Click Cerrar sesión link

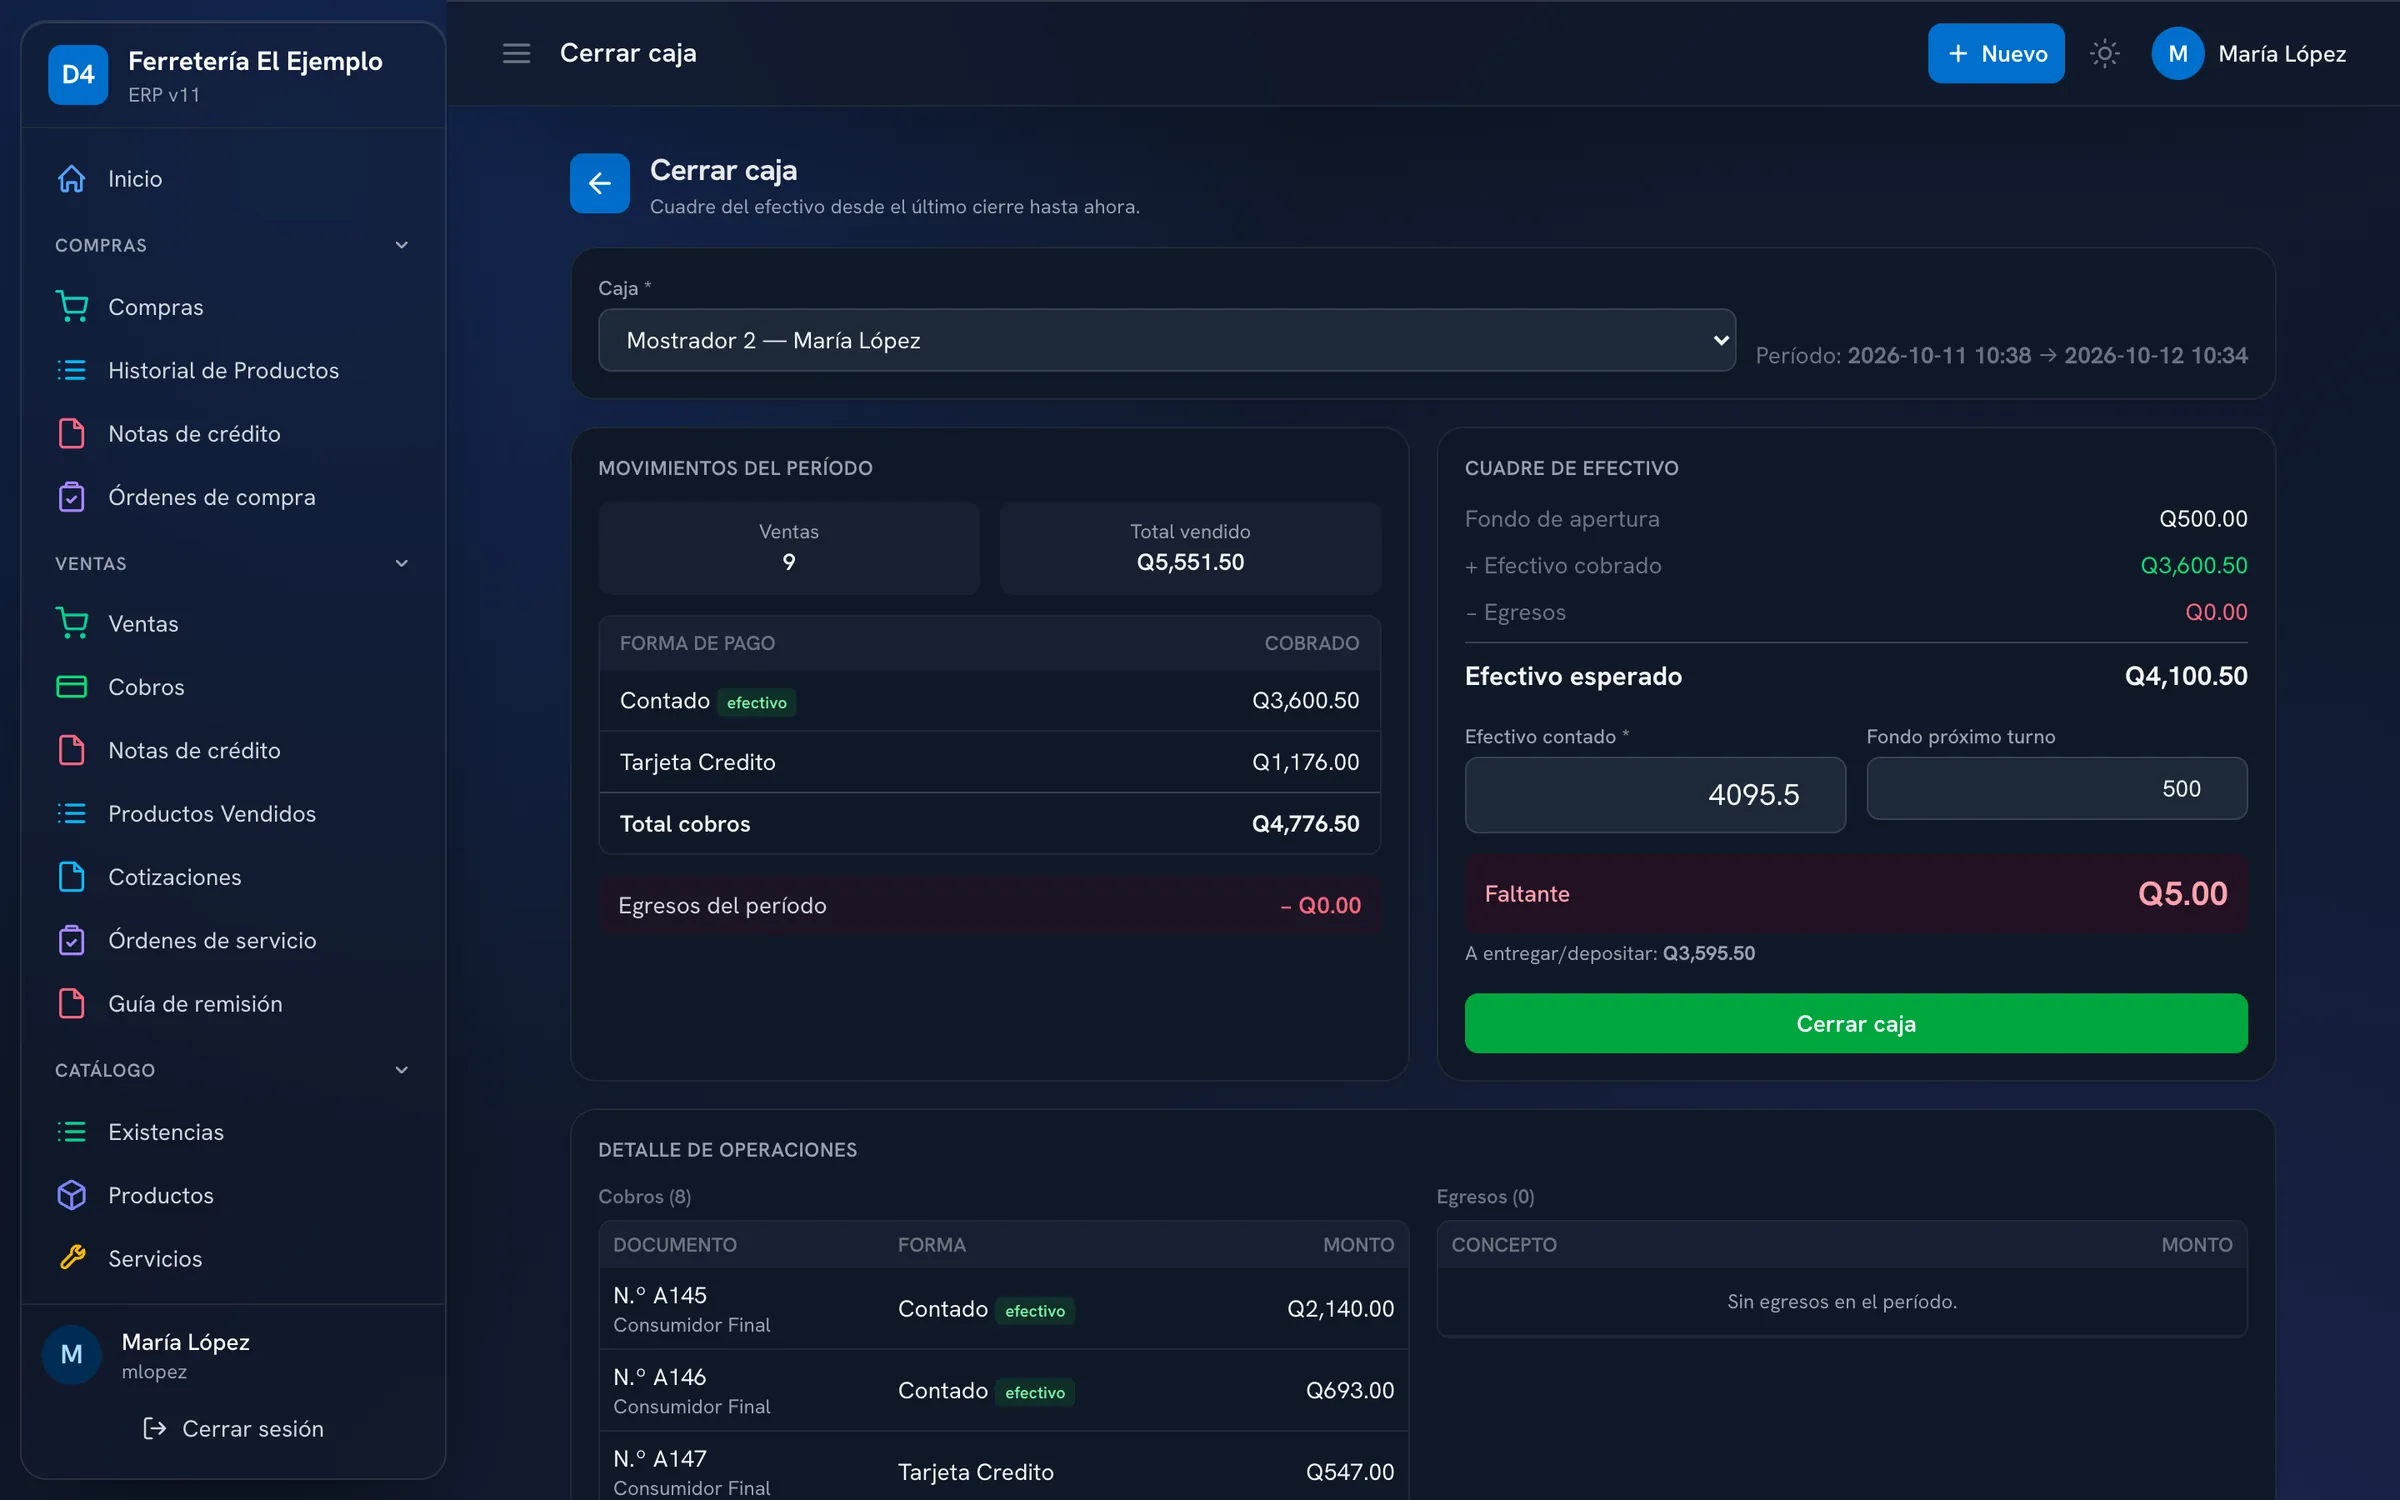233,1428
